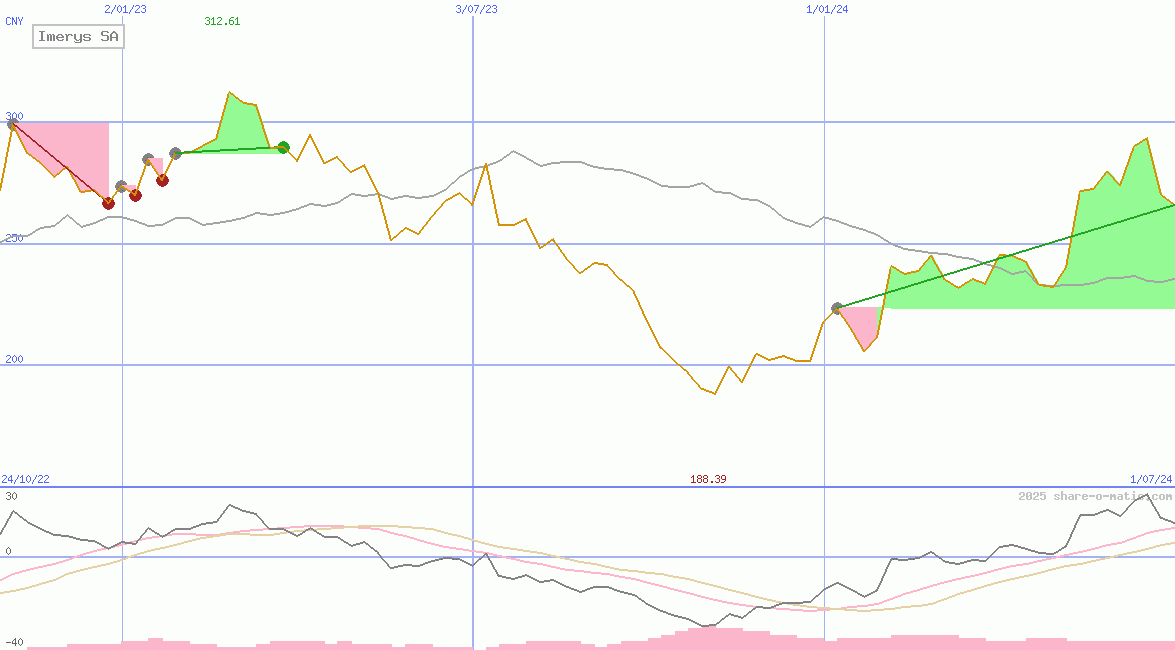Select the 1/01/24 date marker label
The height and width of the screenshot is (650, 1175).
click(x=827, y=9)
